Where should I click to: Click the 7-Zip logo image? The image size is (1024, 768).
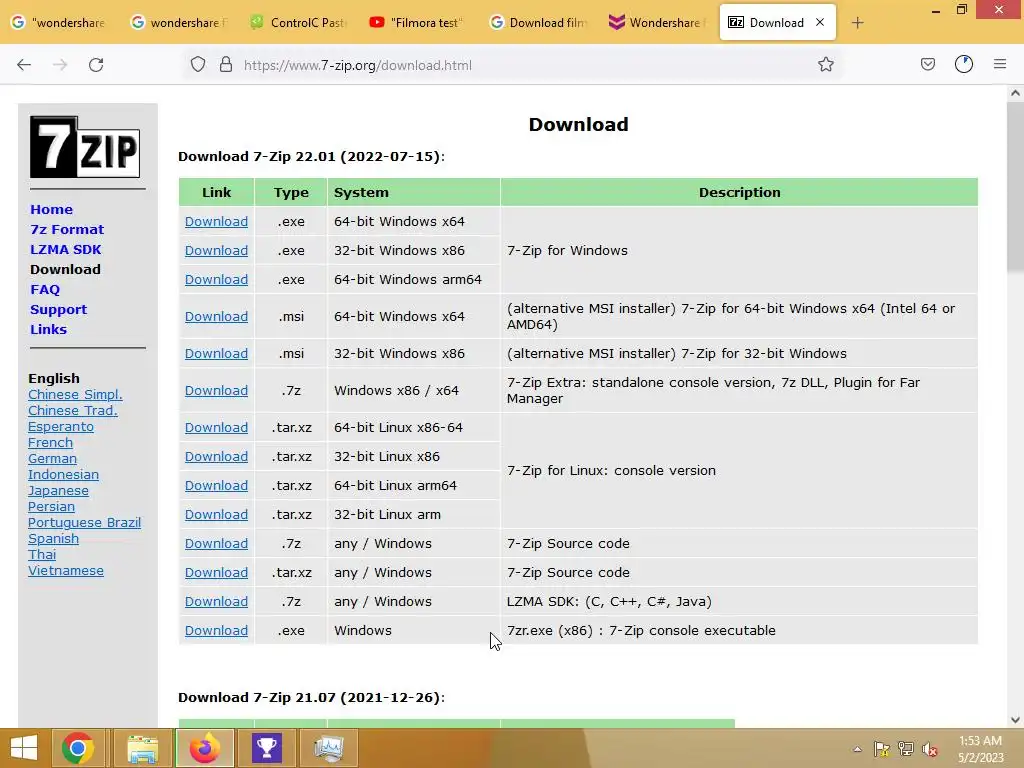85,147
